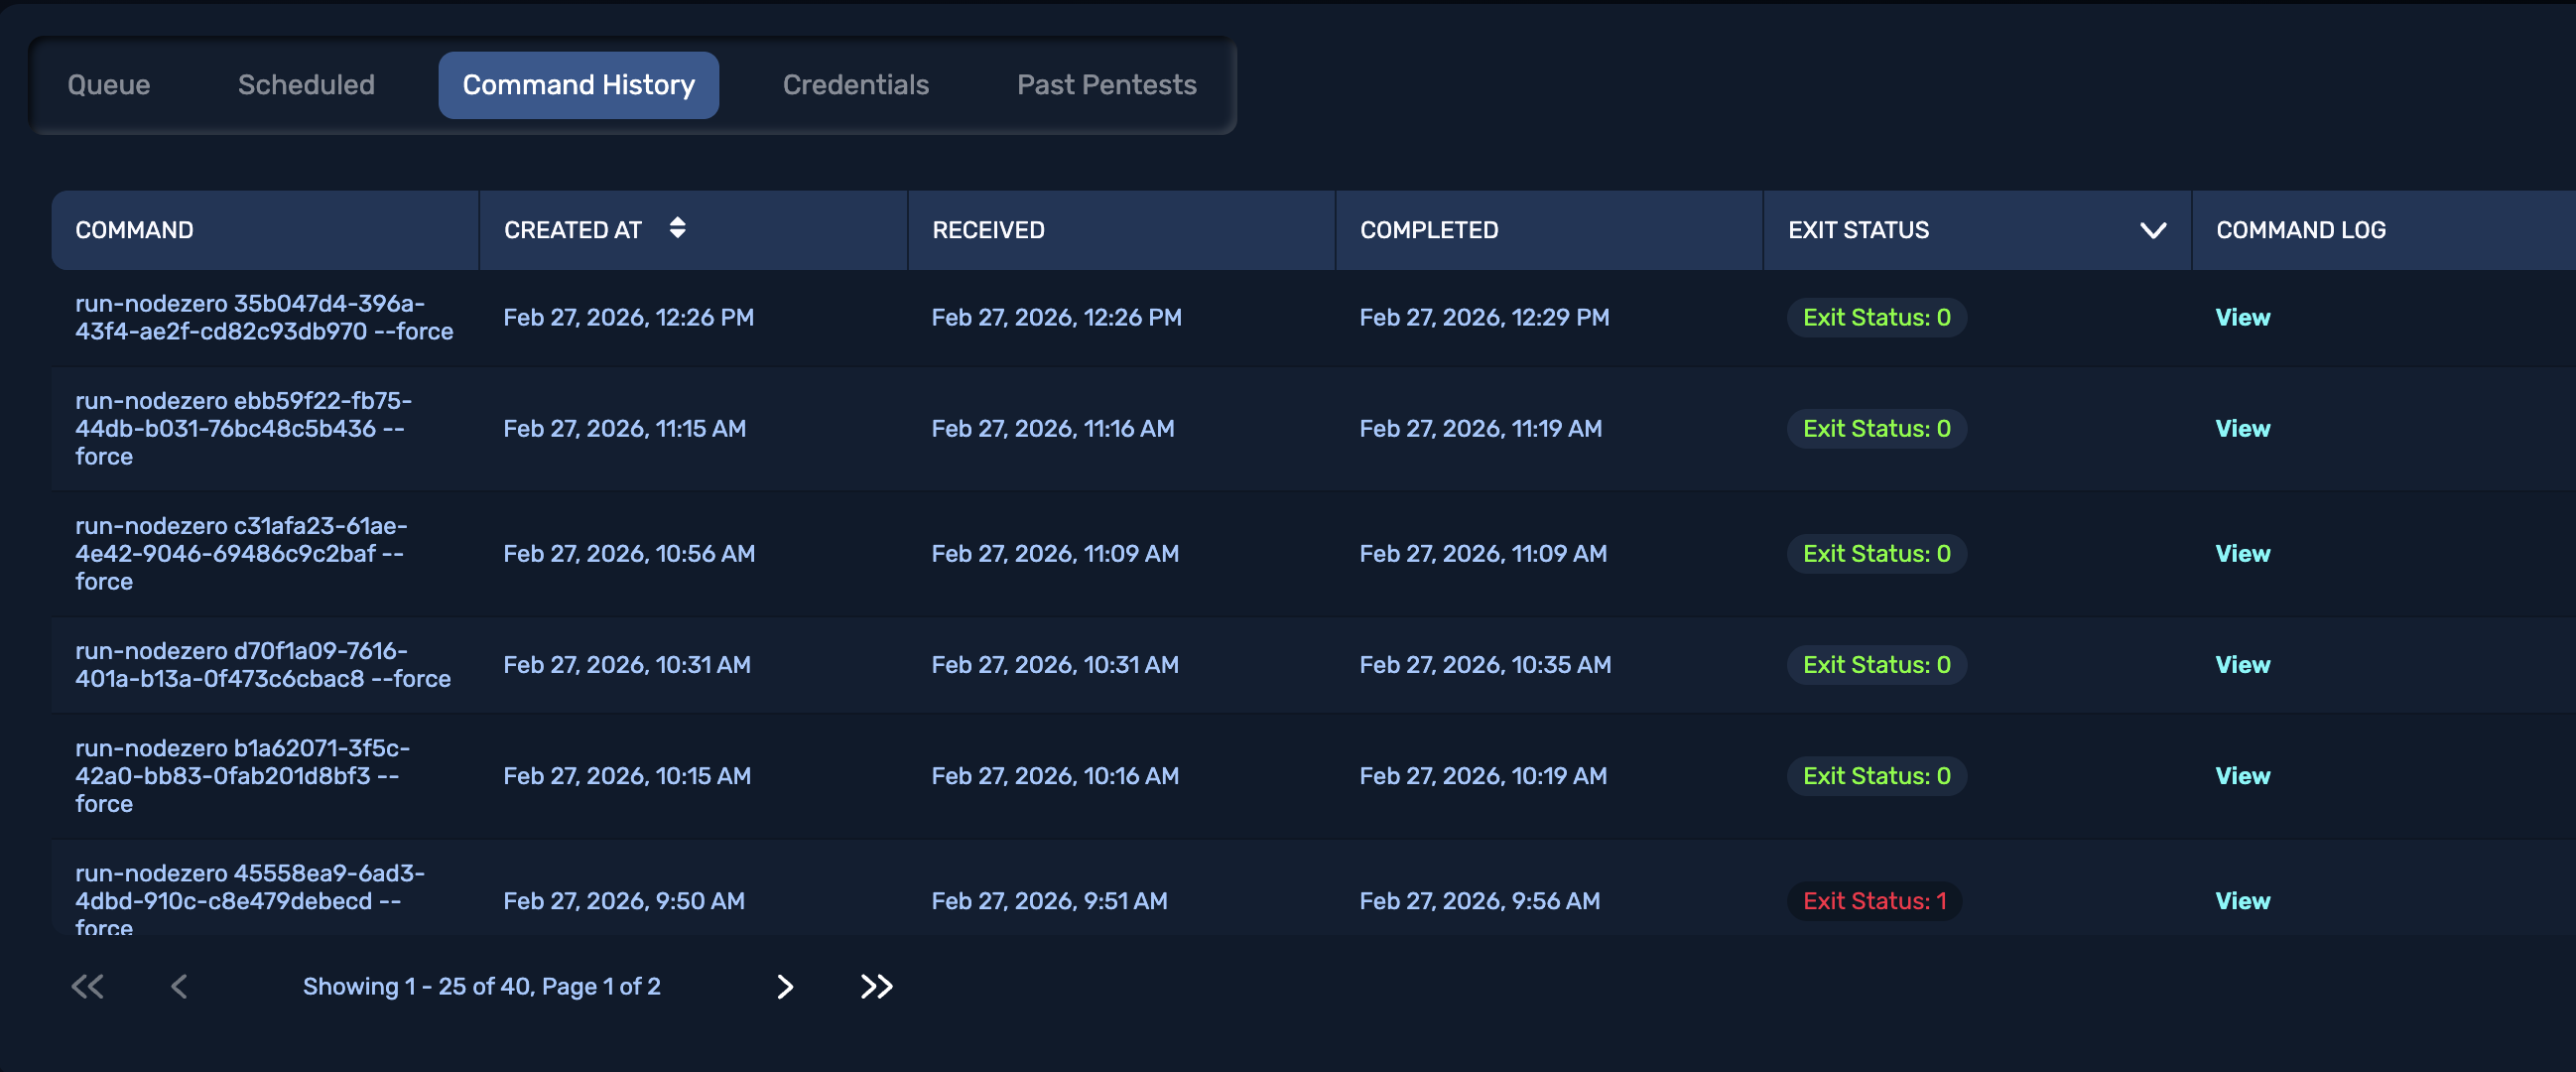Go to the next page arrow
The image size is (2576, 1072).
tap(785, 987)
